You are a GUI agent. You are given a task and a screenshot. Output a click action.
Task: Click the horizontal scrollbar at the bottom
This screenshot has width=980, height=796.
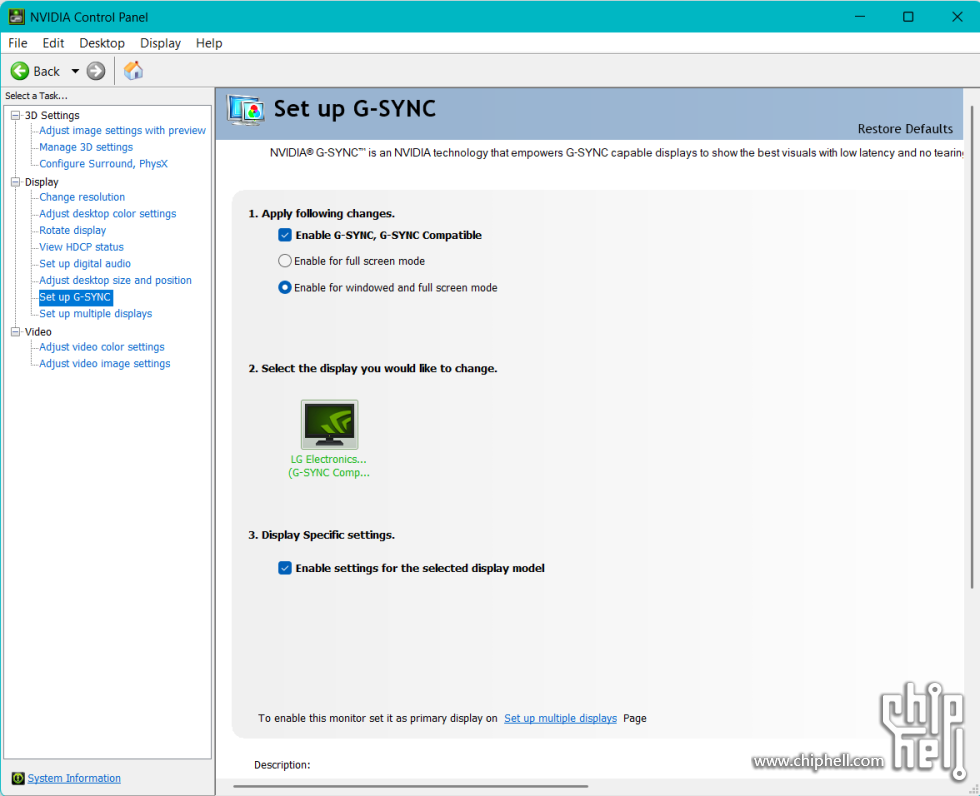411,786
